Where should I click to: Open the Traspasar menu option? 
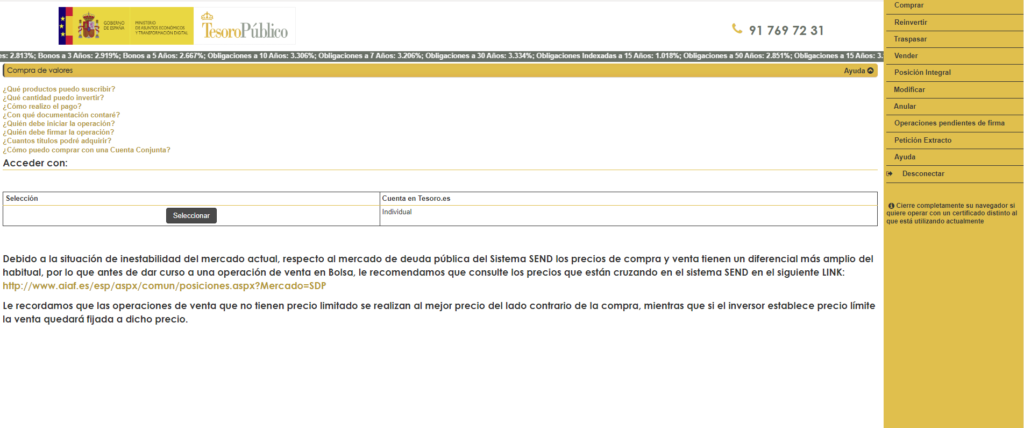click(x=910, y=39)
